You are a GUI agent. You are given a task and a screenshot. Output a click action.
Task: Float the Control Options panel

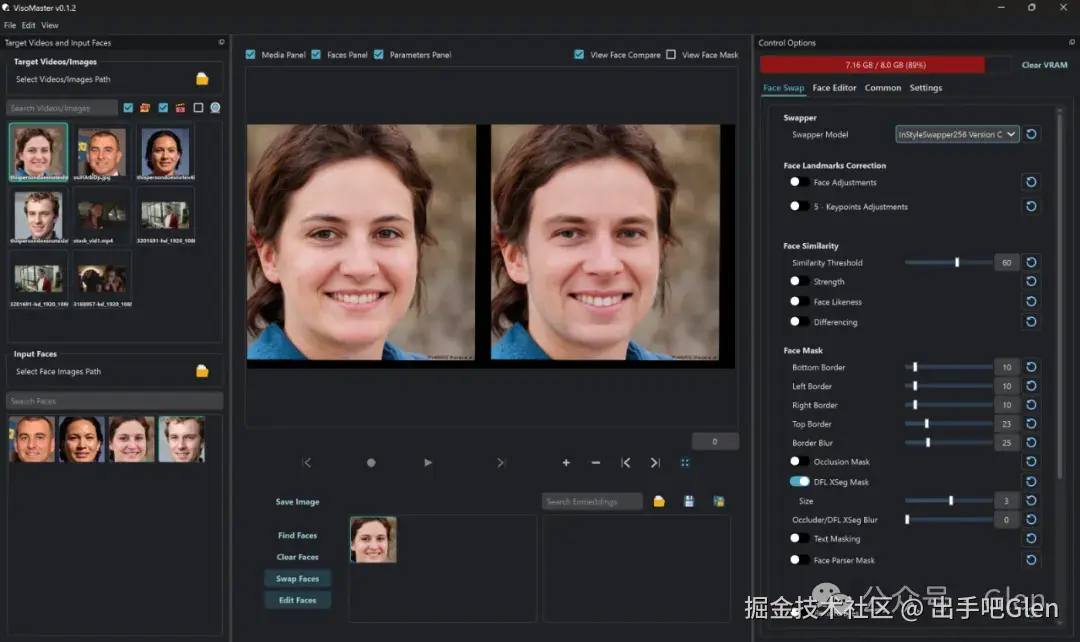pos(1072,42)
